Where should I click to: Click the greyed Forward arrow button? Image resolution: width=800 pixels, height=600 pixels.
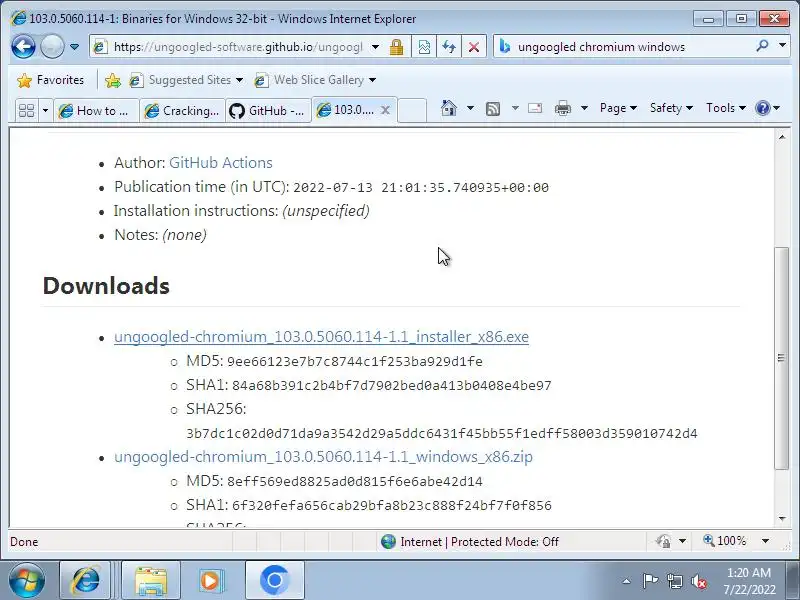pos(52,47)
